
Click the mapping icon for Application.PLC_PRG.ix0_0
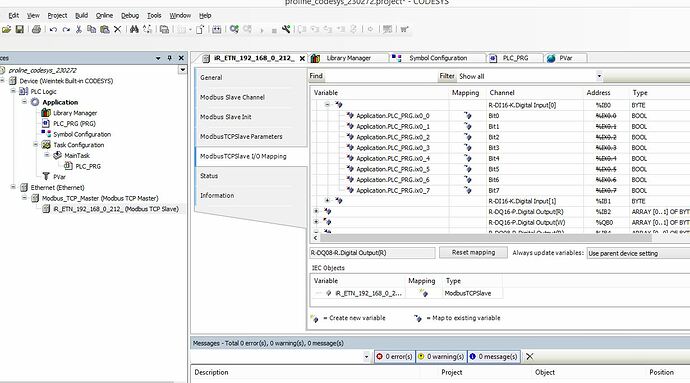[x=467, y=116]
